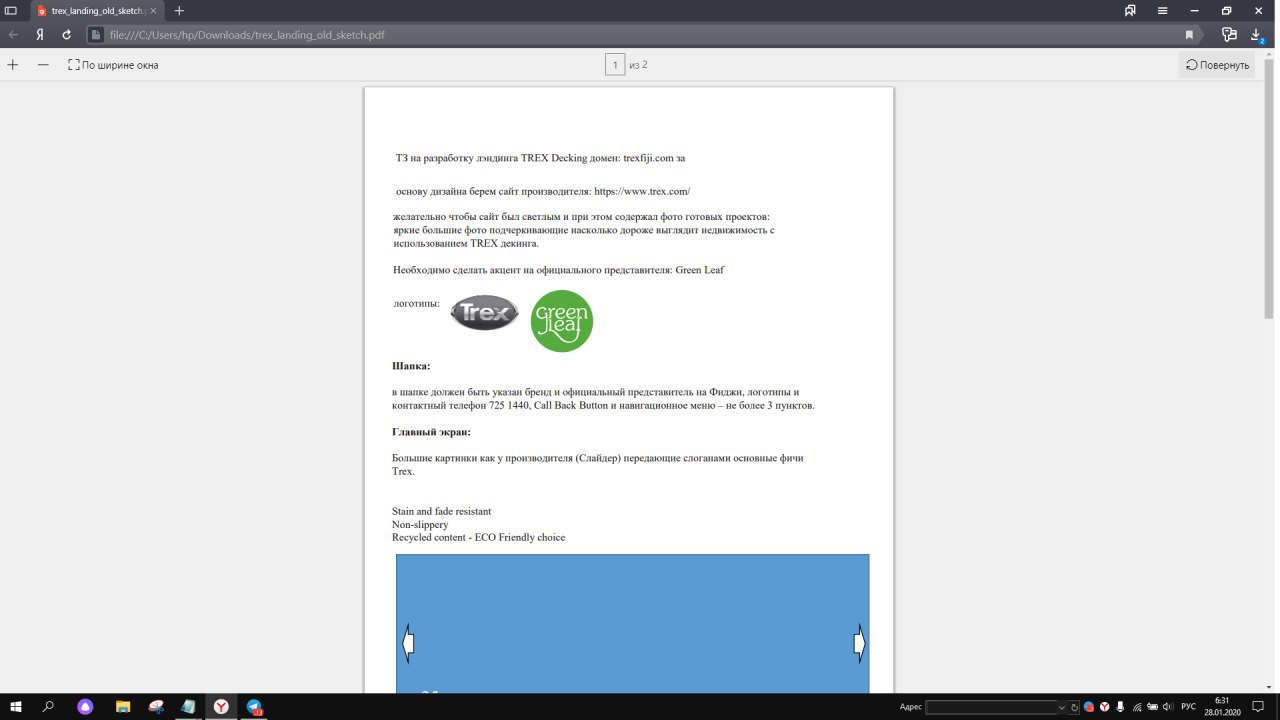This screenshot has width=1280, height=720.
Task: Zoom in on the PDF with the plus icon
Action: click(13, 64)
